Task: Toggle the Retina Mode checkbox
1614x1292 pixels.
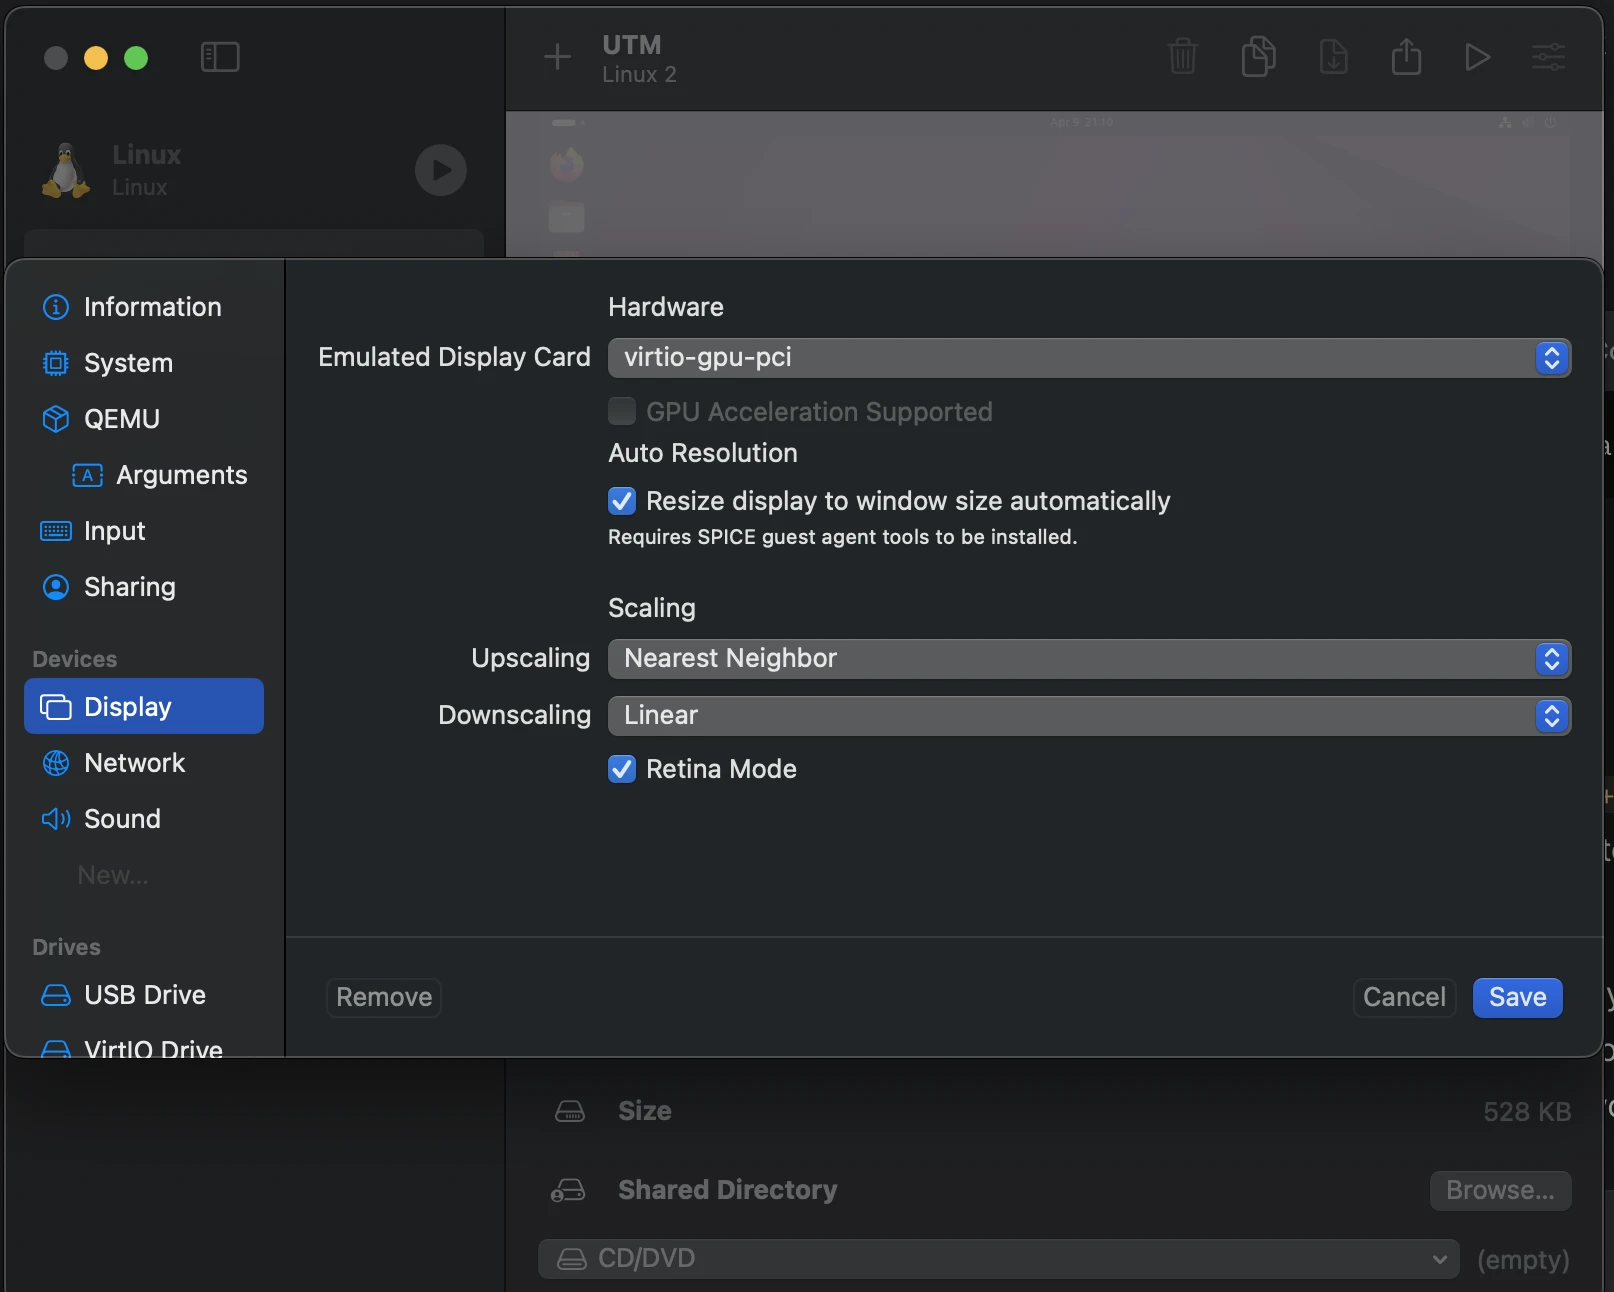Action: tap(622, 768)
